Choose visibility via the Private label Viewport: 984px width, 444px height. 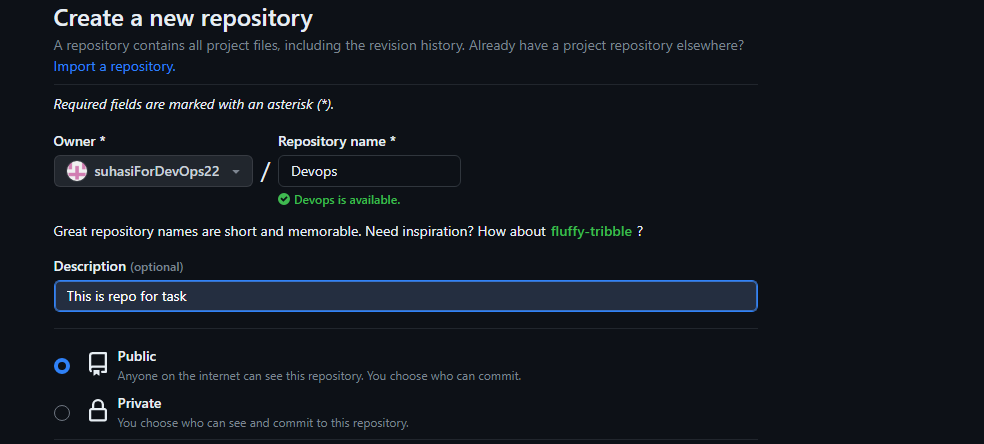139,403
